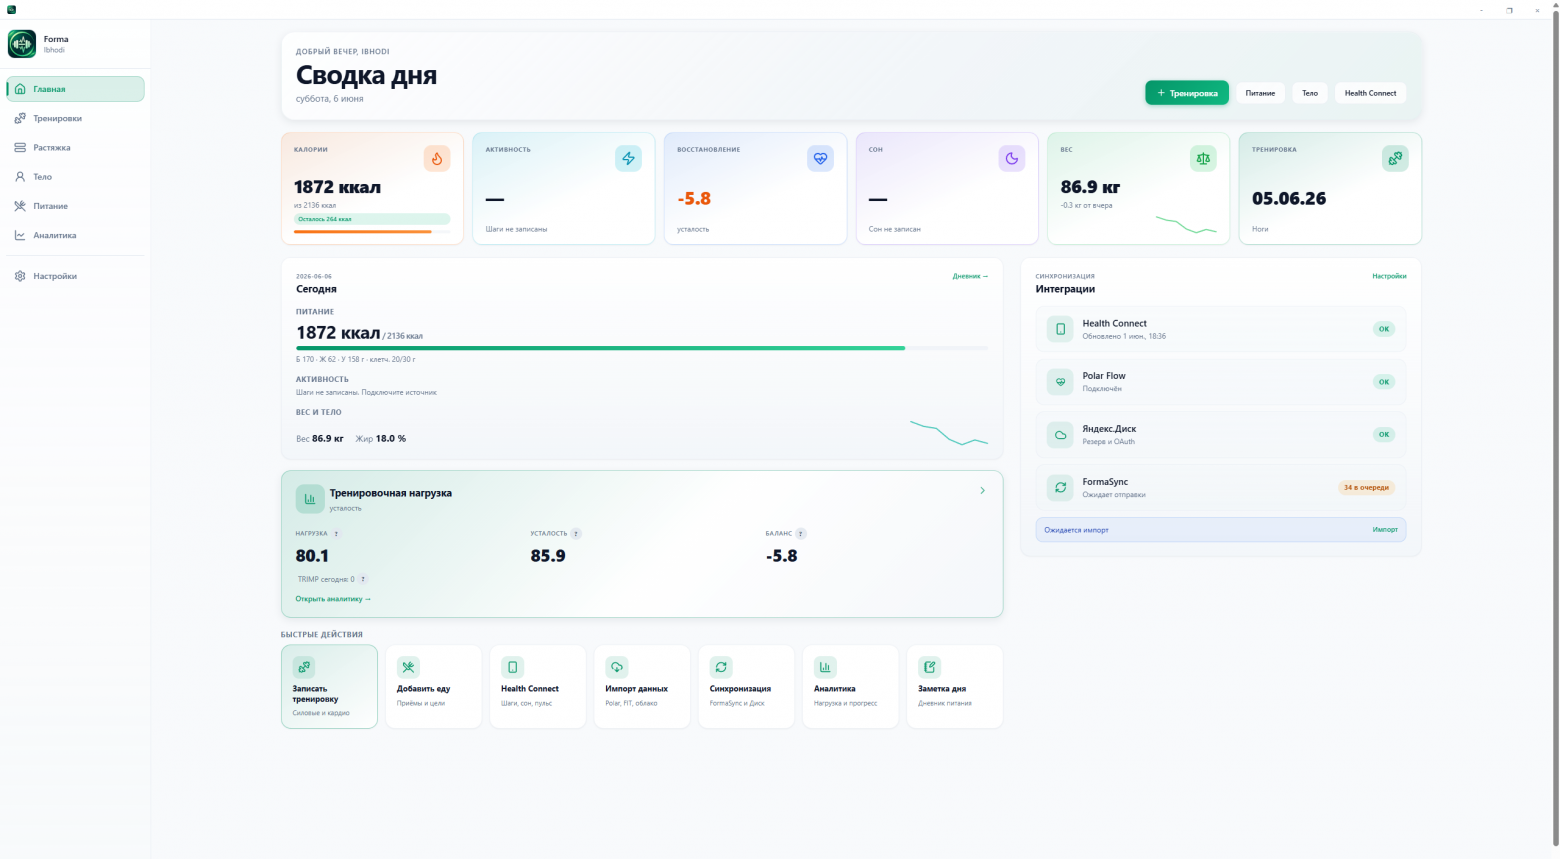Click the lightning icon in Активность card
The width and height of the screenshot is (1560, 859).
pos(628,158)
